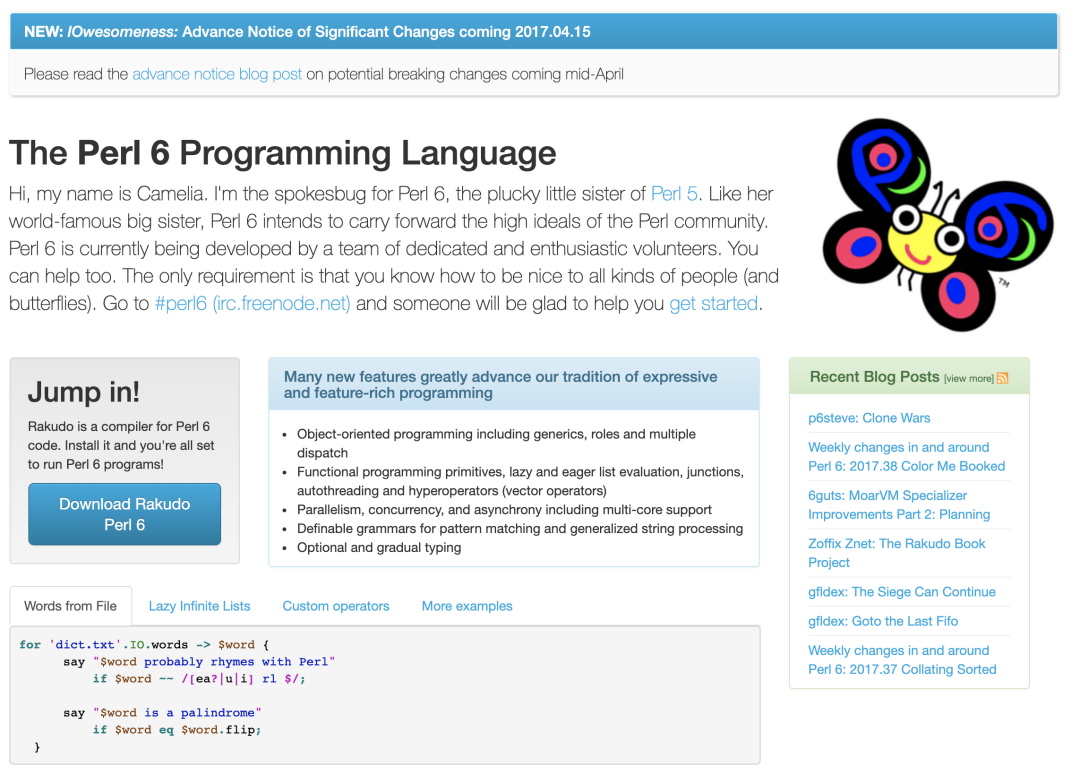Click the Download Rakudo Perl 6 button
This screenshot has width=1080, height=775.
click(125, 515)
